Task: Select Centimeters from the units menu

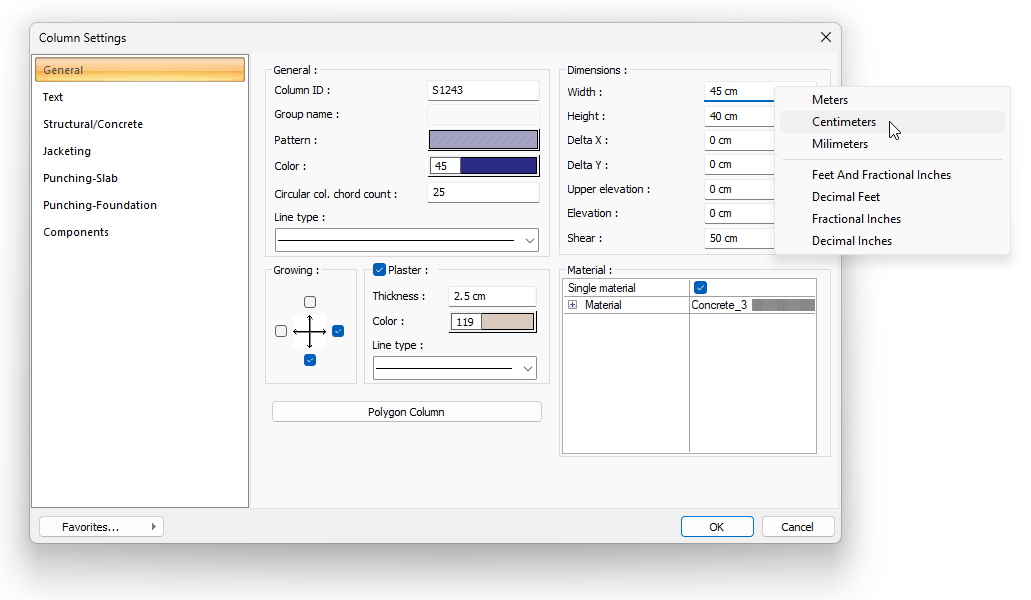Action: (844, 122)
